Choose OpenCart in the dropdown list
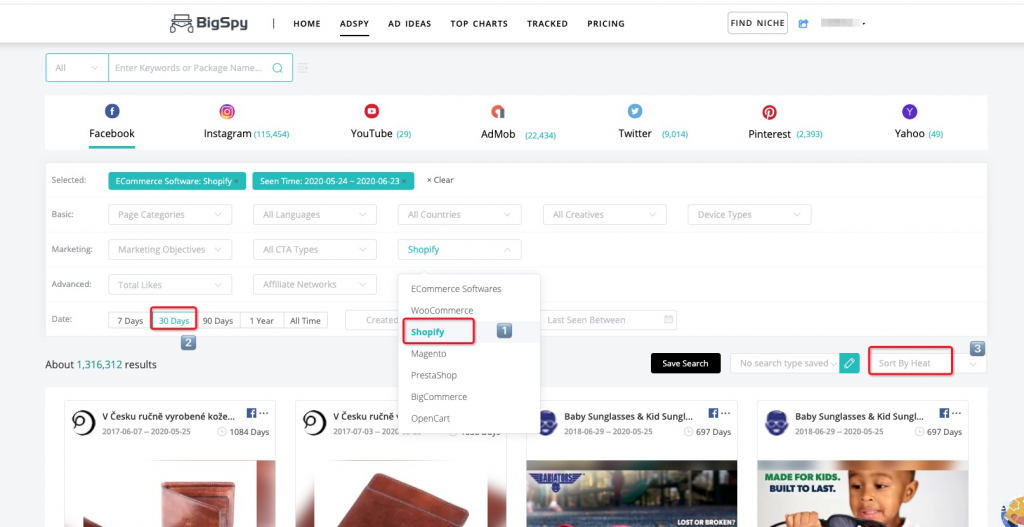1024x527 pixels. tap(469, 419)
